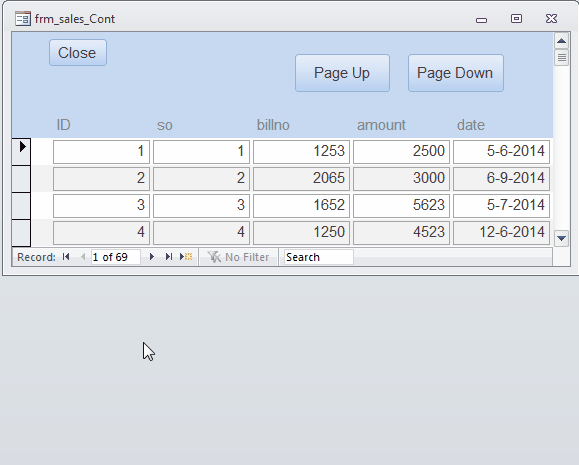Click the scrollbar up arrow
The width and height of the screenshot is (579, 465).
[561, 41]
